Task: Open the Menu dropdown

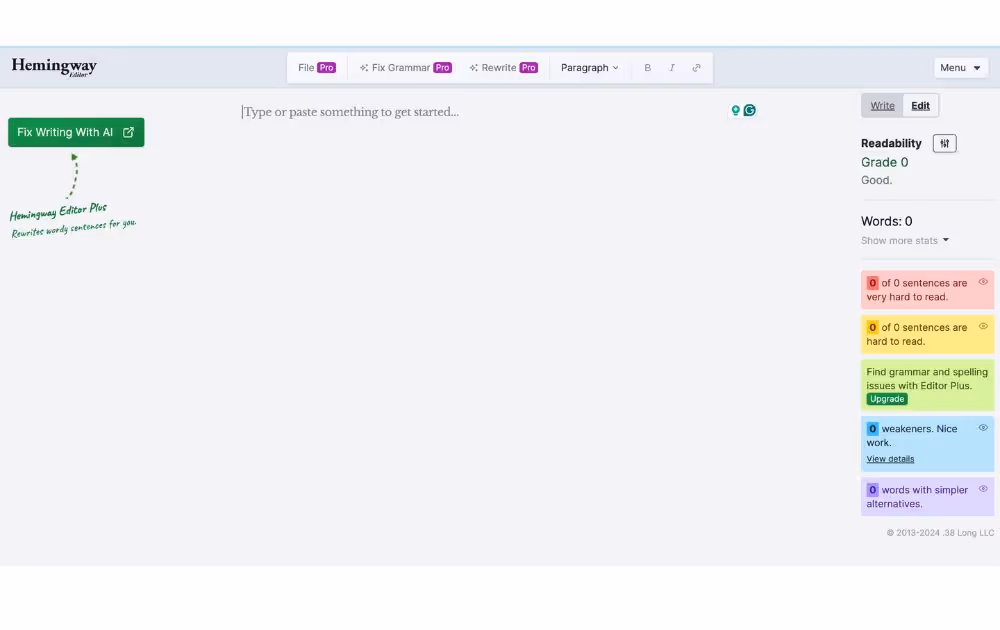Action: pyautogui.click(x=960, y=68)
